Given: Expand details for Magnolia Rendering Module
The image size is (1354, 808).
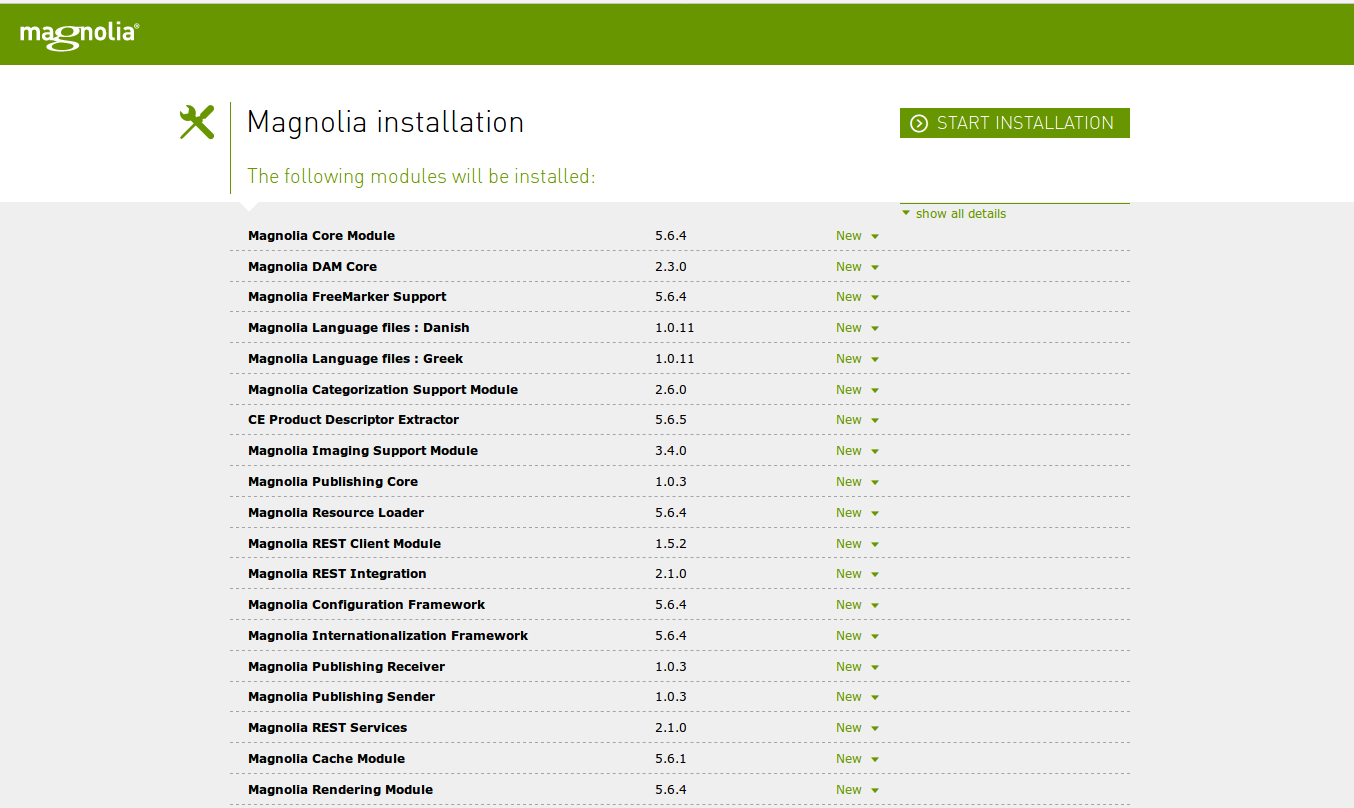Looking at the screenshot, I should click(857, 790).
